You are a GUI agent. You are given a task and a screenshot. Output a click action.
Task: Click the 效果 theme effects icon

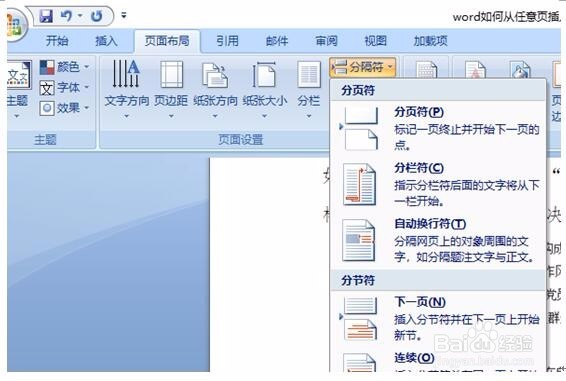[x=47, y=108]
